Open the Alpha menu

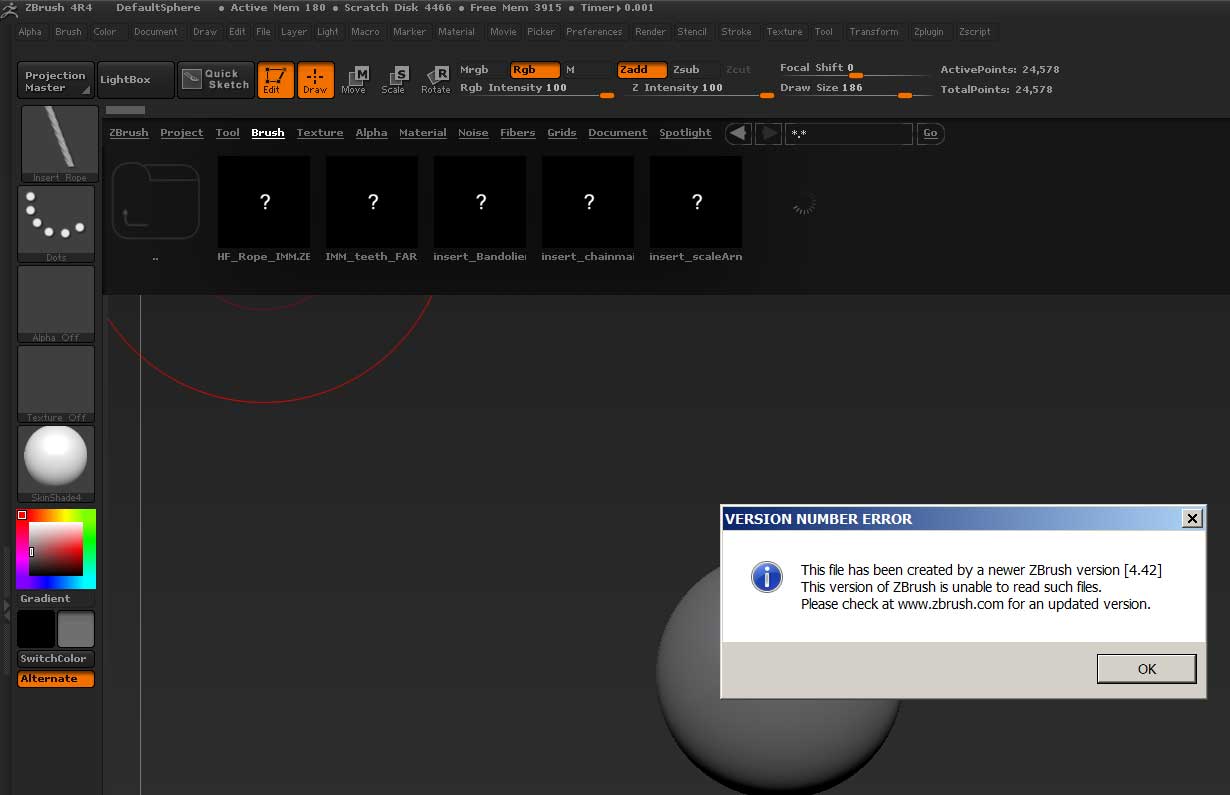(30, 32)
